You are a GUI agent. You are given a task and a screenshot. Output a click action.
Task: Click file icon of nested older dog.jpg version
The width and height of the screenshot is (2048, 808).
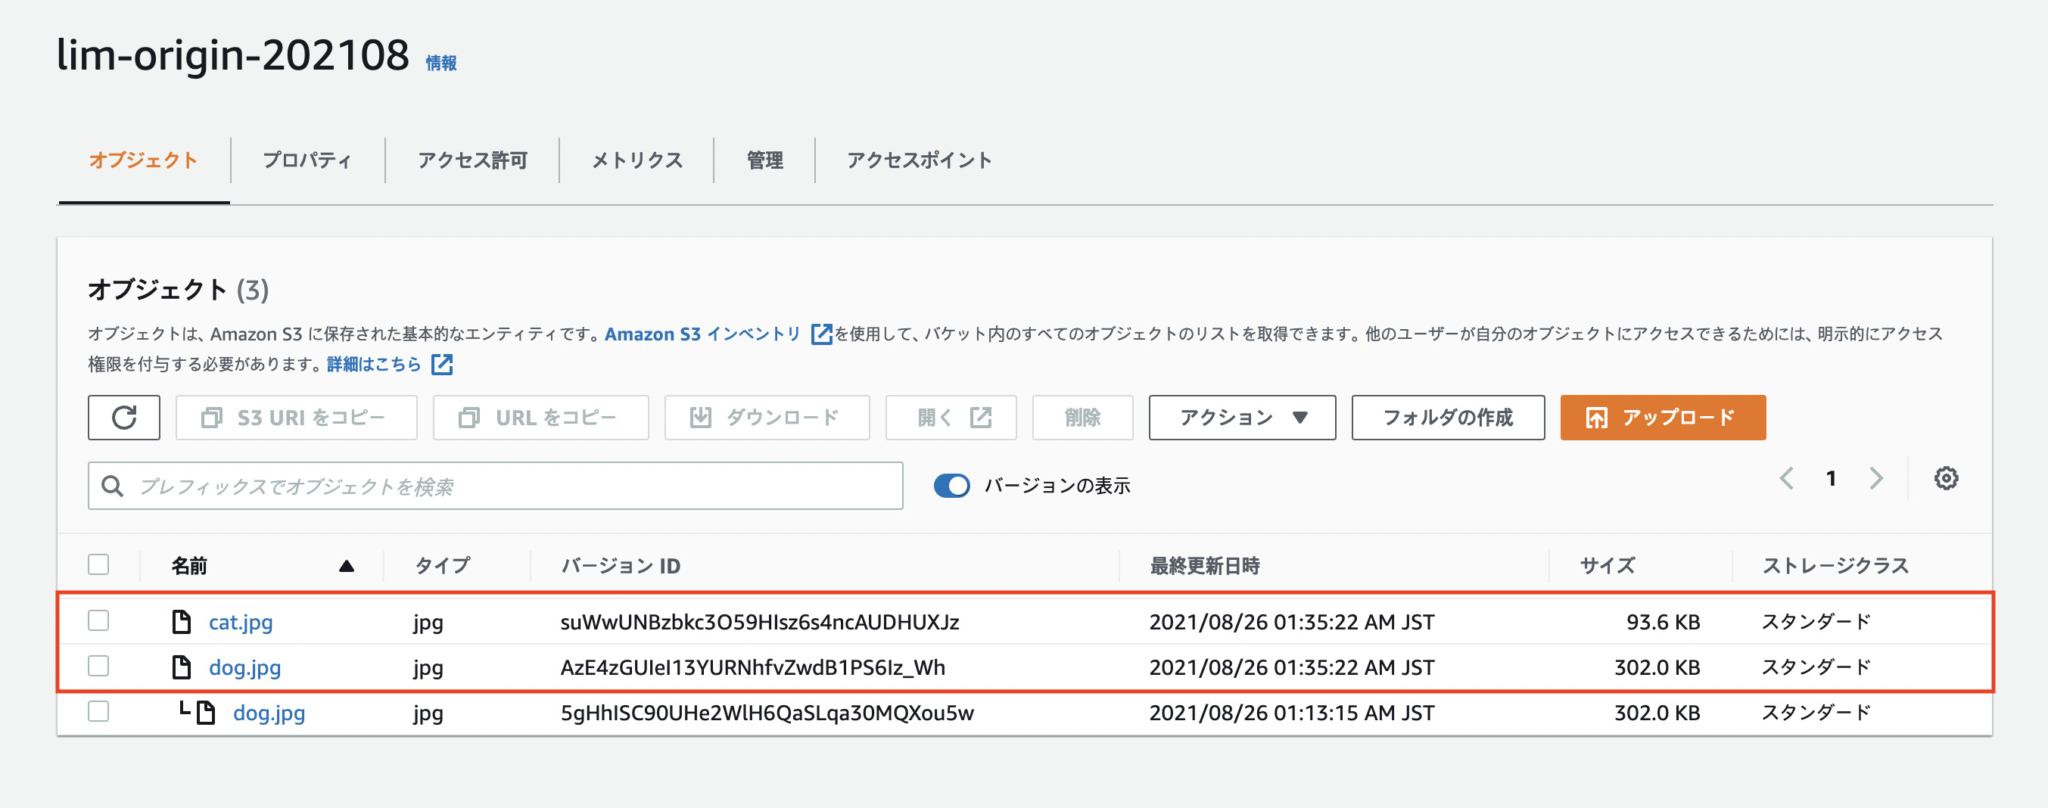pyautogui.click(x=206, y=713)
